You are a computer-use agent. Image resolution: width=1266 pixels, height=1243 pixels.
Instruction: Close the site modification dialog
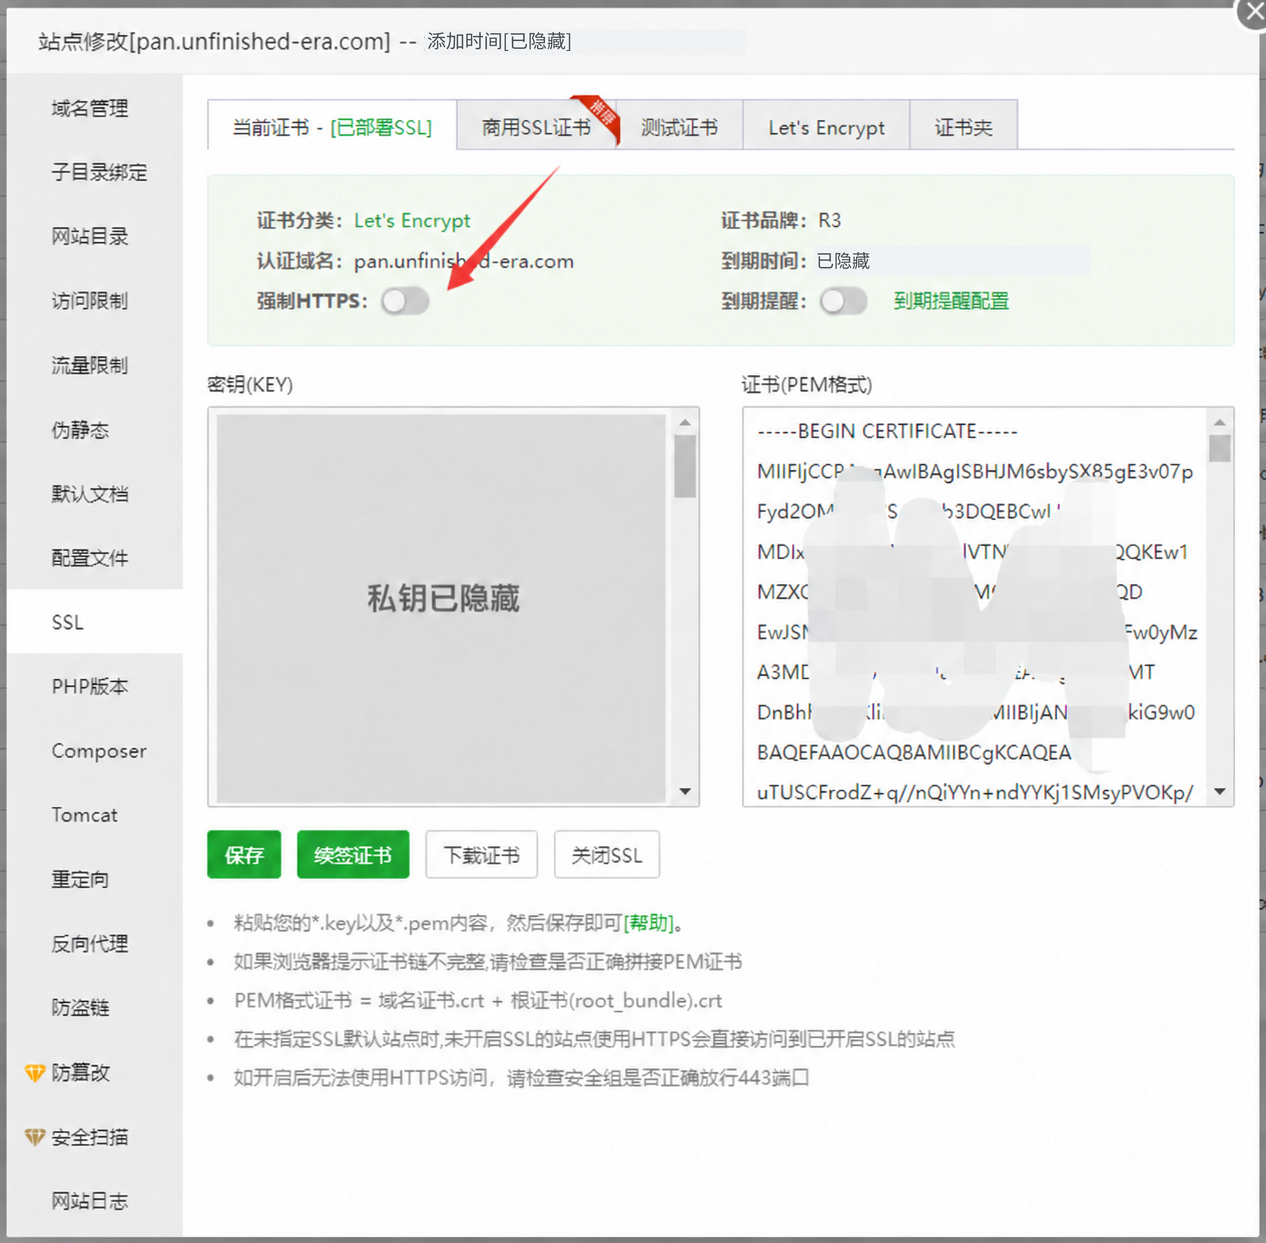[x=1253, y=14]
